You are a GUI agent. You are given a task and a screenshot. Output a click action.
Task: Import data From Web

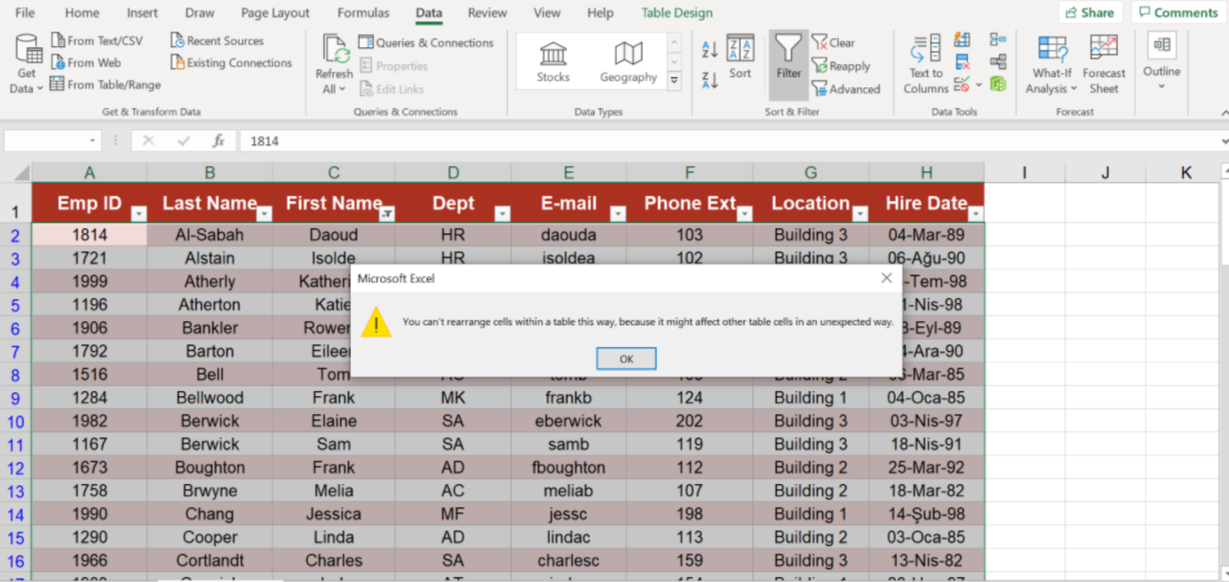click(85, 63)
